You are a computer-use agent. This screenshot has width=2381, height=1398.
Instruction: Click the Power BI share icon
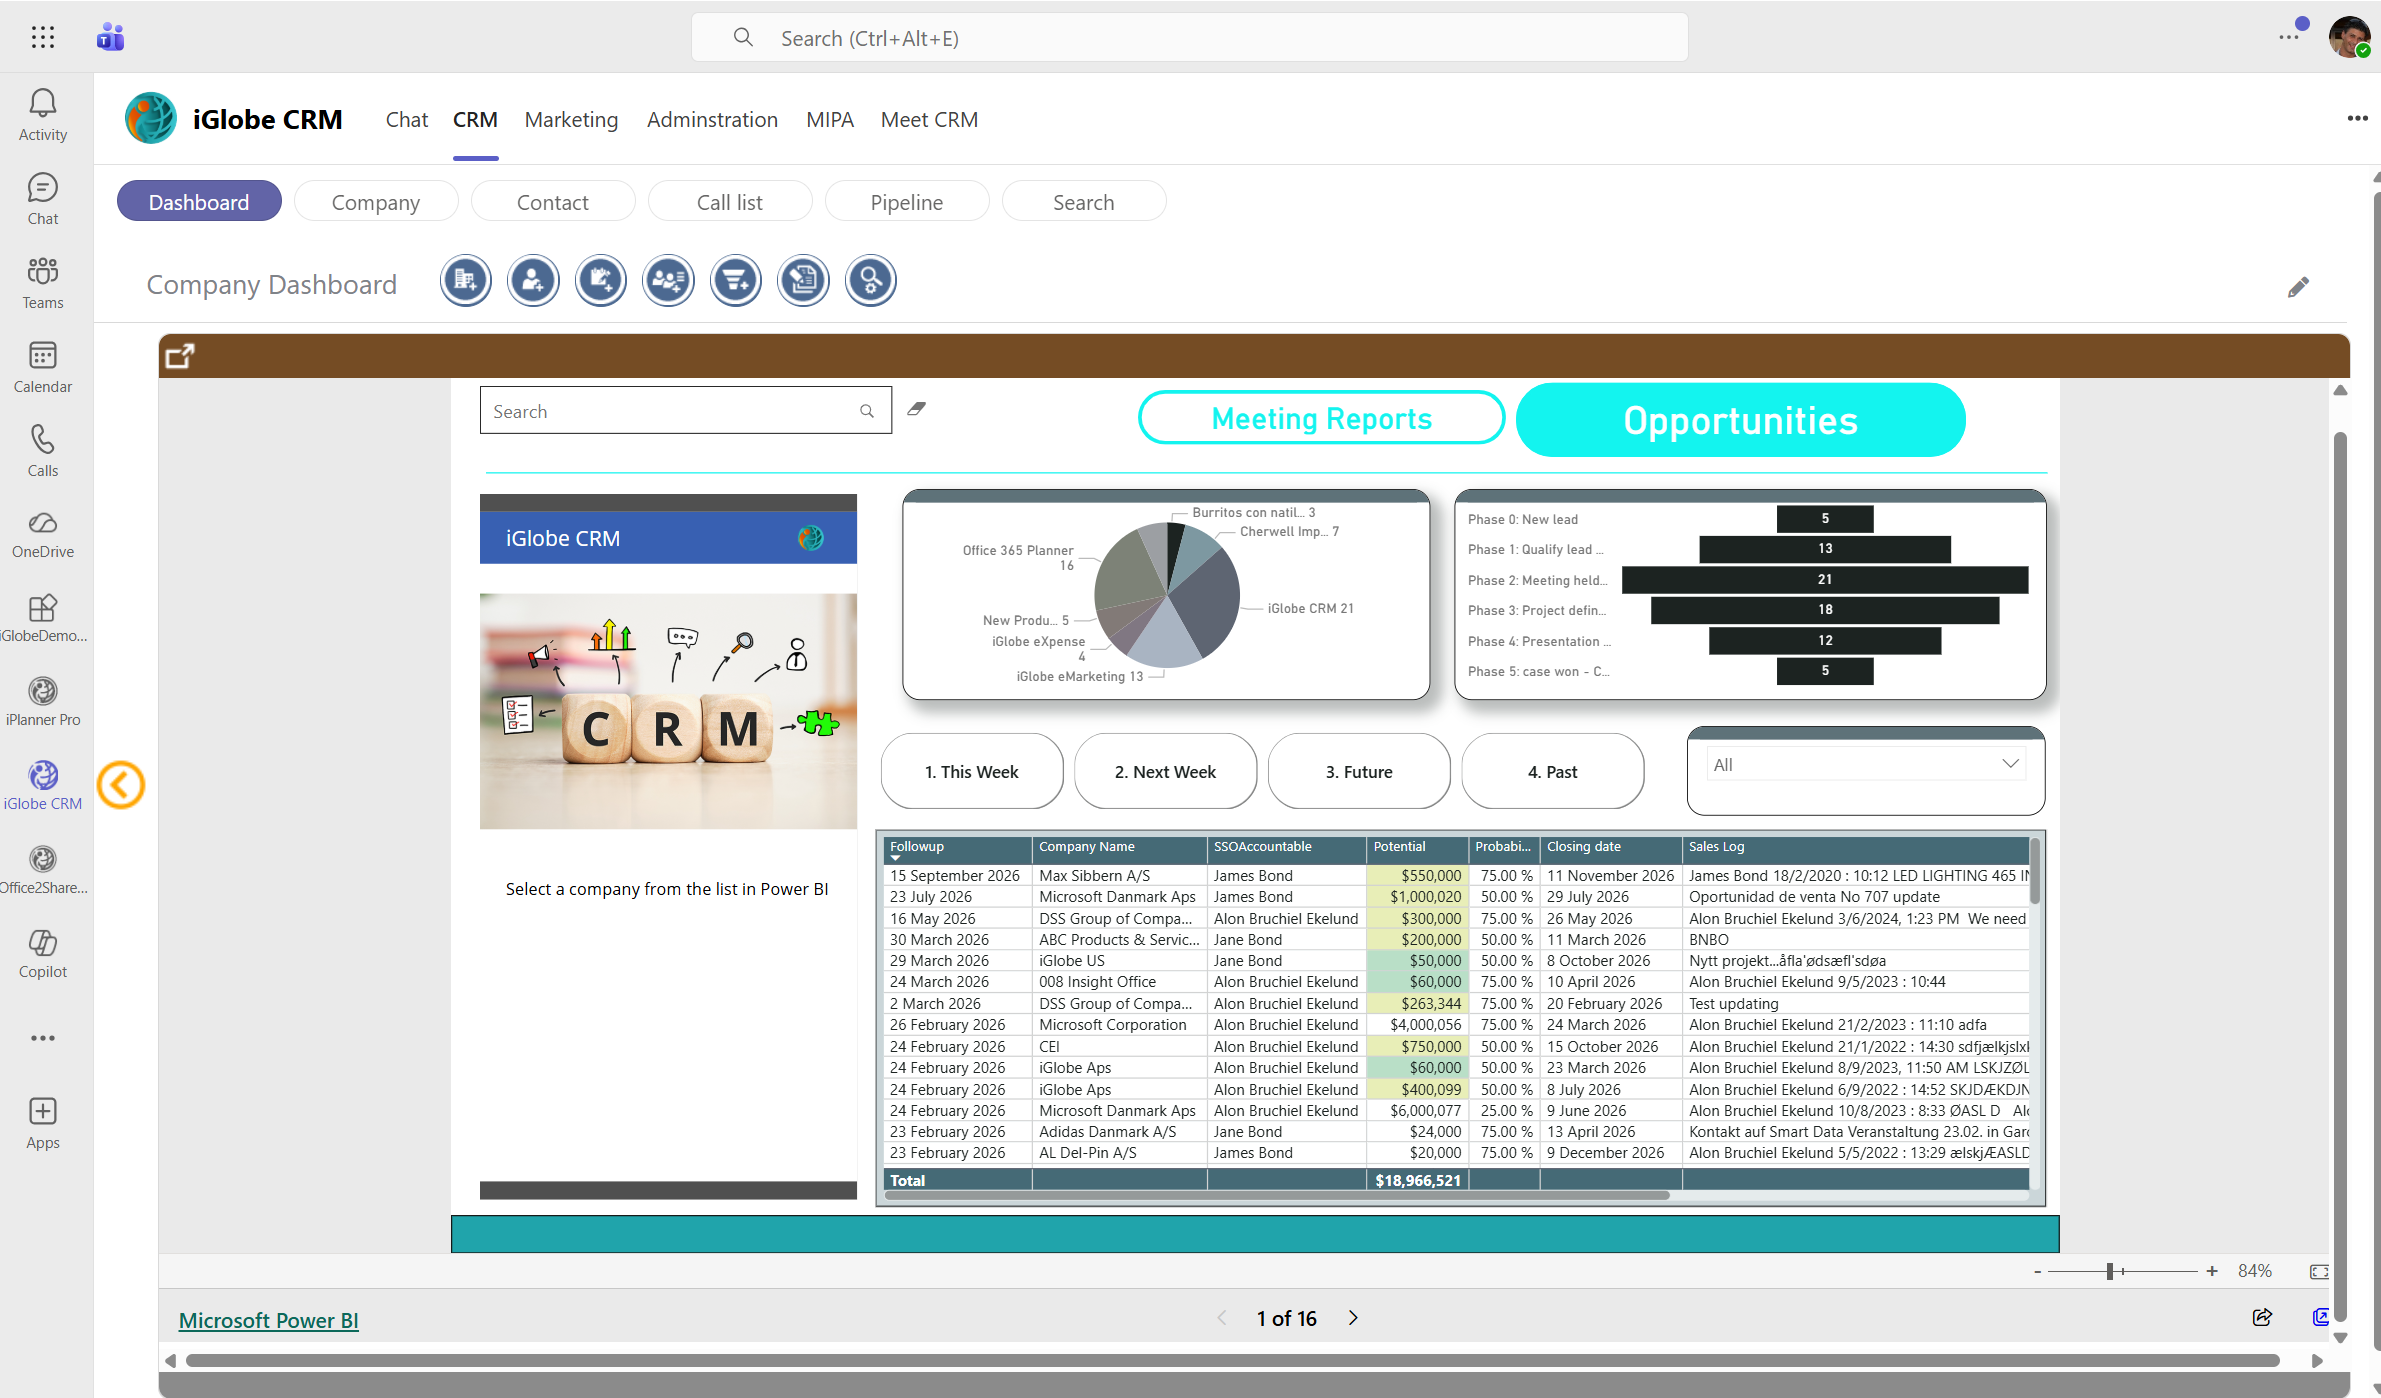pos(2262,1317)
